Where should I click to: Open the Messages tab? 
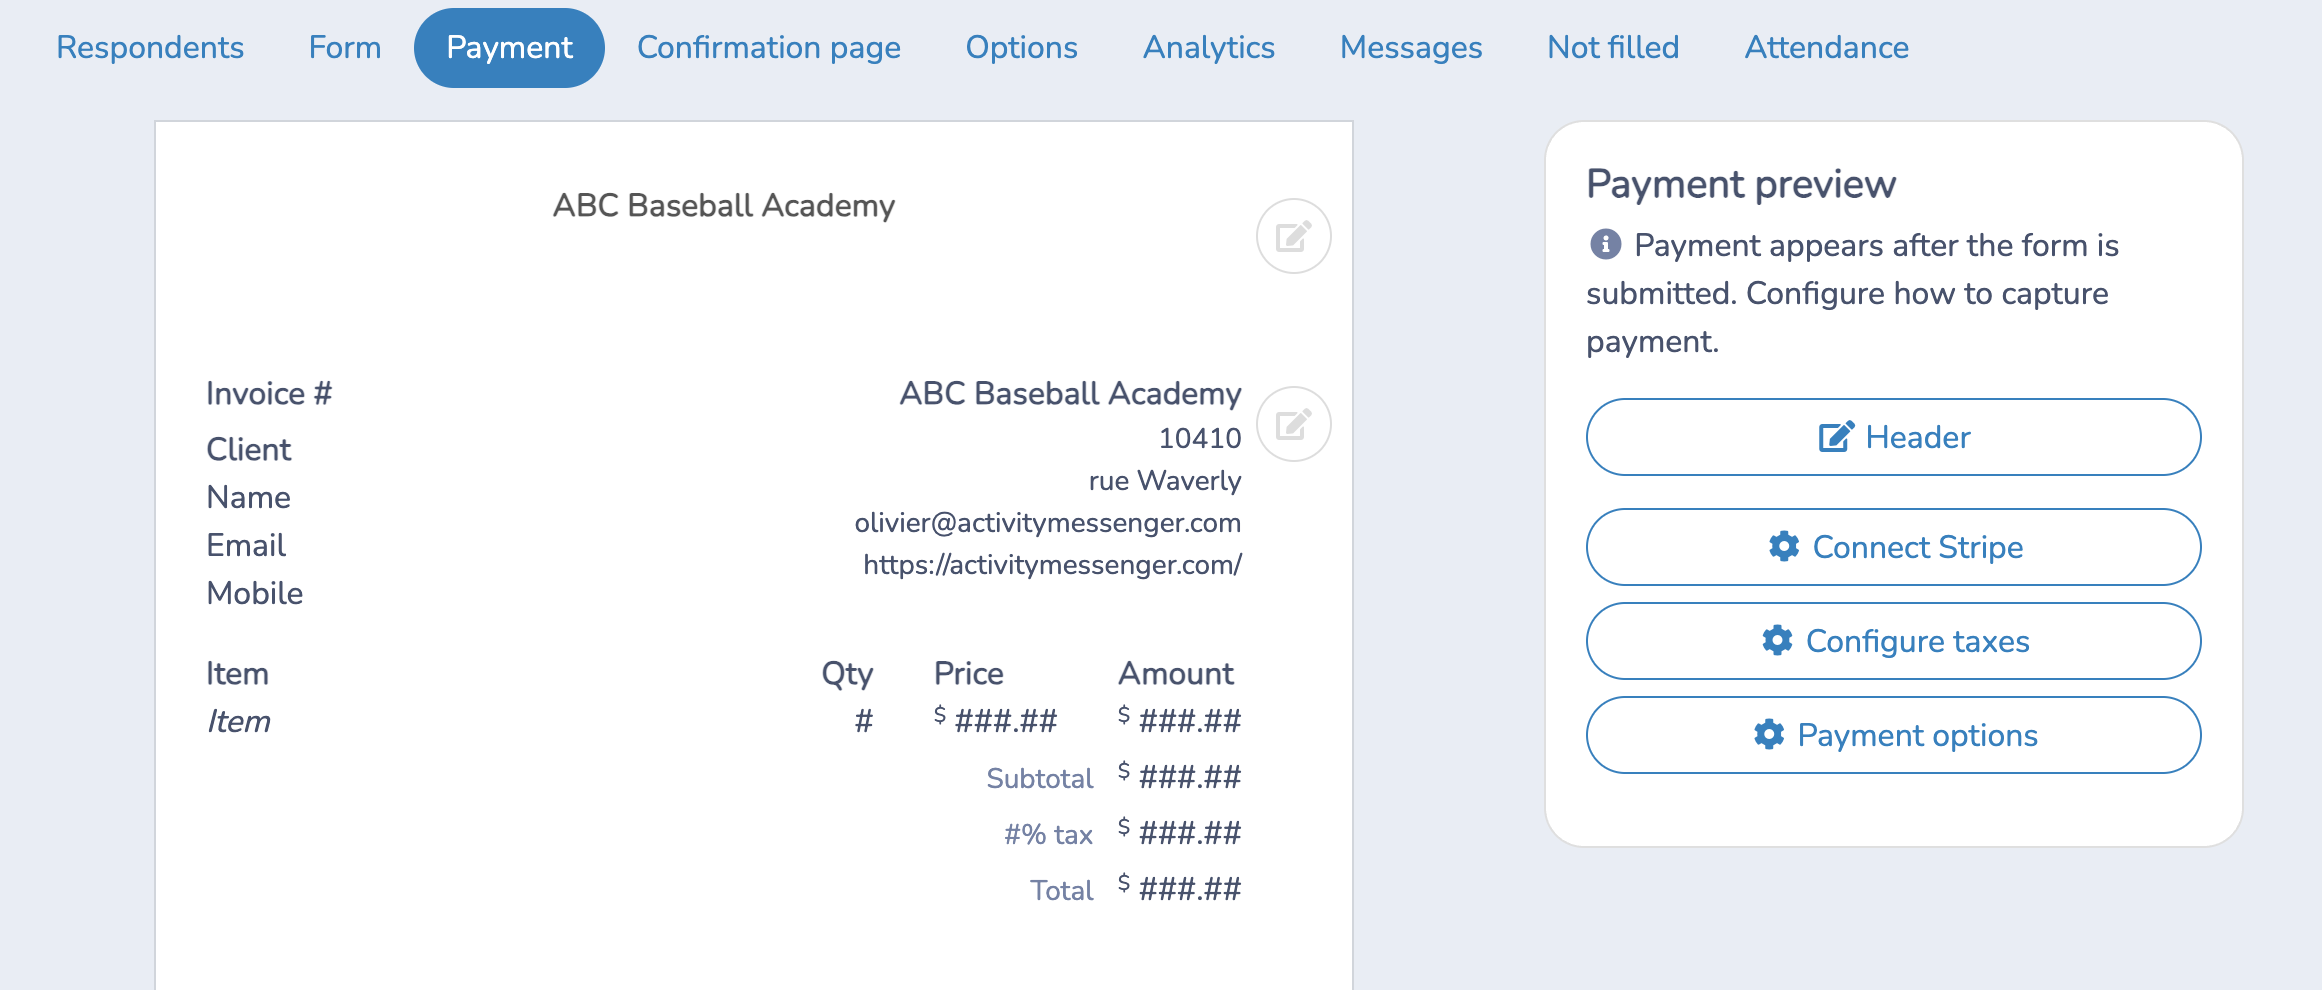[1411, 48]
